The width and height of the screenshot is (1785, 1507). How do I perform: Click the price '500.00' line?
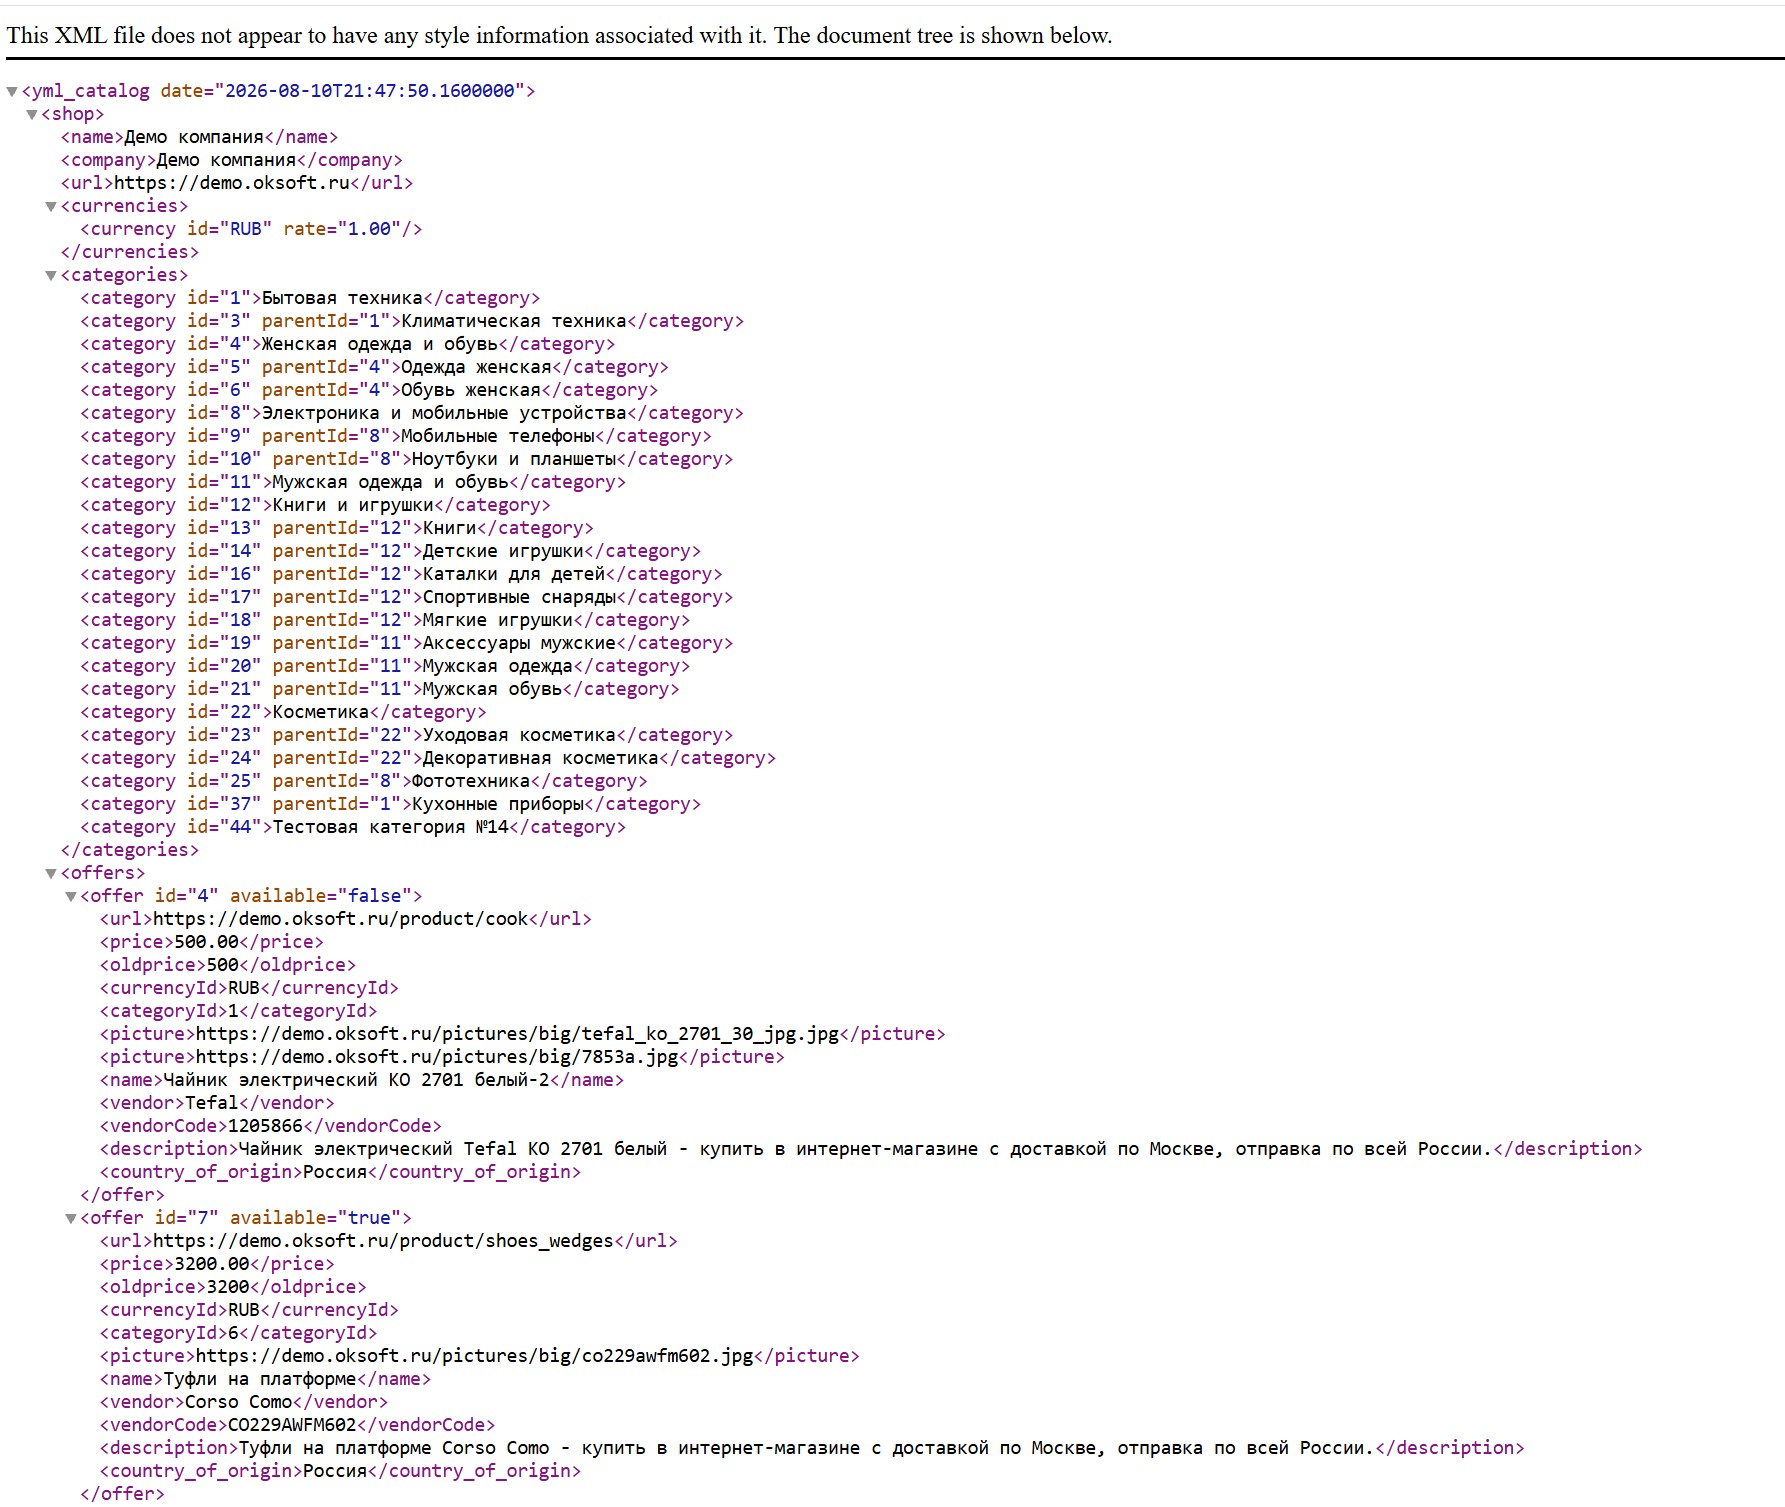coord(212,942)
